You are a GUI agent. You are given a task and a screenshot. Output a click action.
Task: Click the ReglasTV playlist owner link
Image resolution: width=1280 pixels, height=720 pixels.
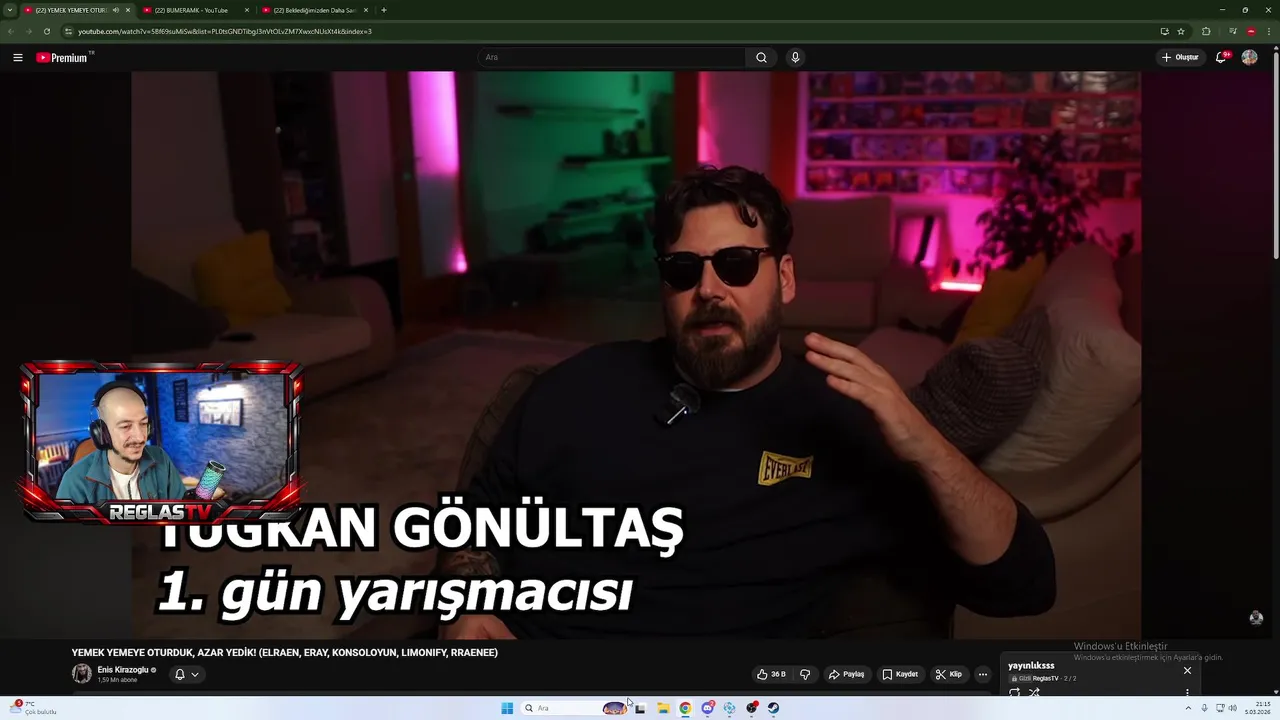[1045, 678]
